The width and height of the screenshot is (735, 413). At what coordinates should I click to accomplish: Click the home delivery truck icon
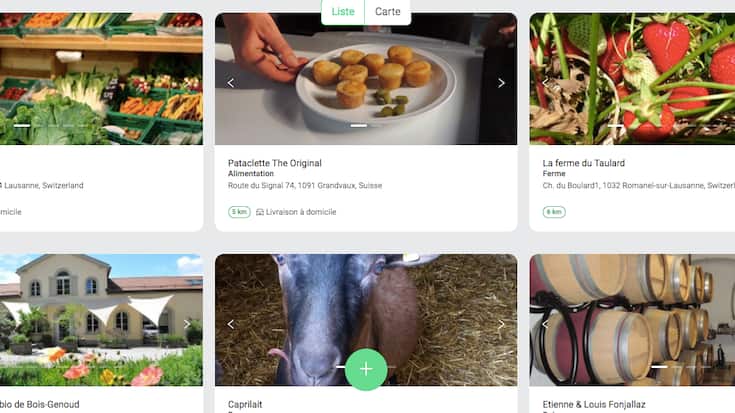coord(260,212)
